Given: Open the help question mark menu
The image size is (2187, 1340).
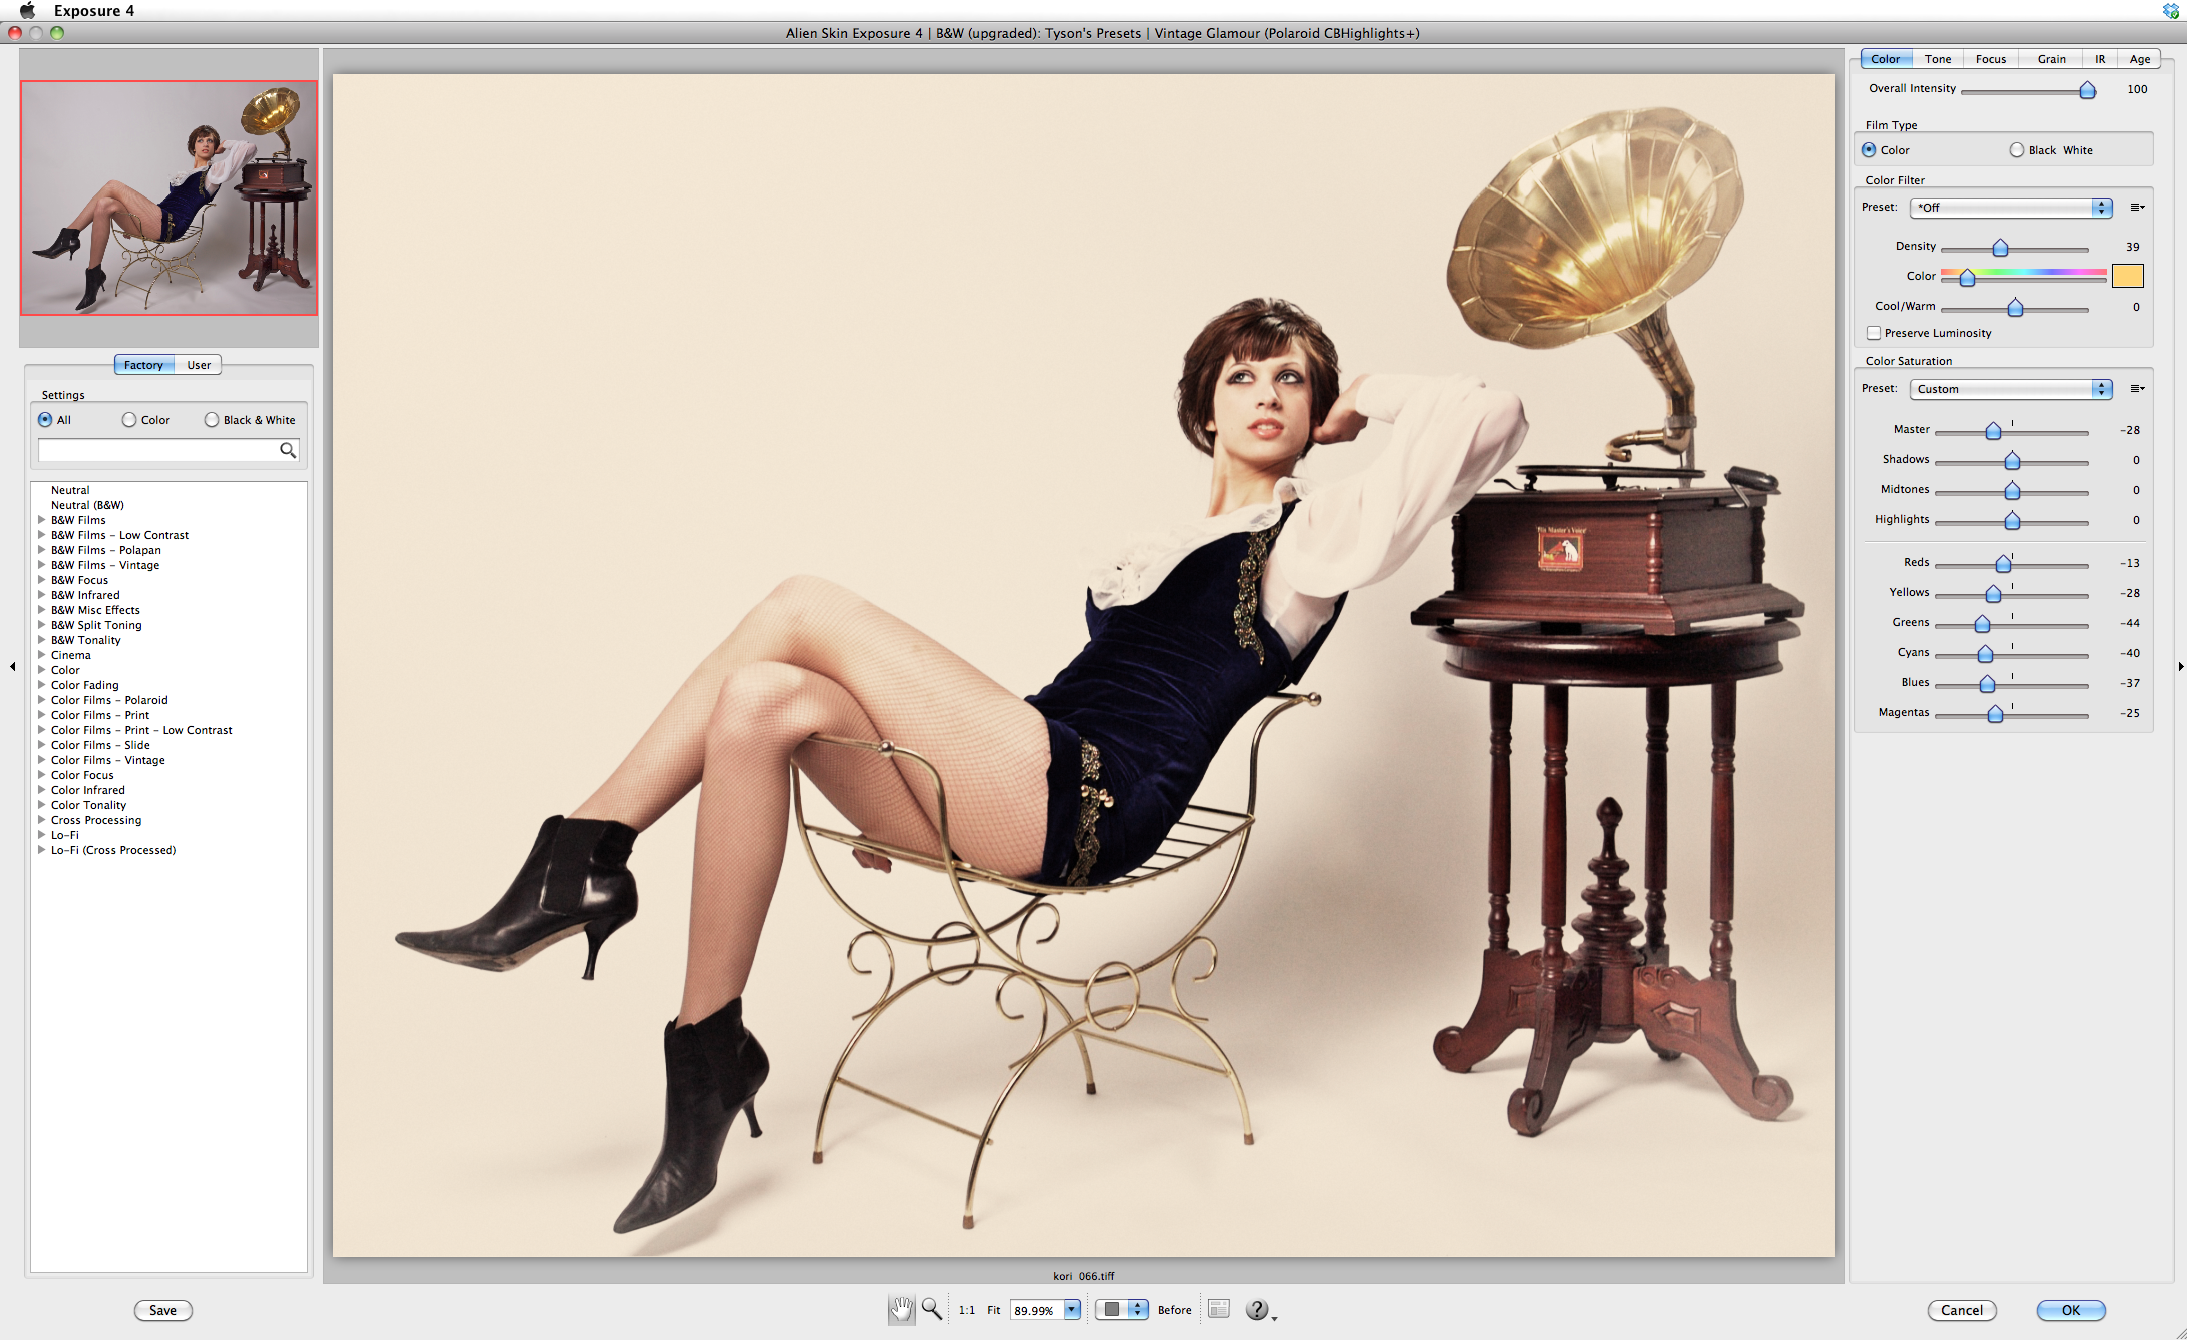Looking at the screenshot, I should pos(1257,1309).
